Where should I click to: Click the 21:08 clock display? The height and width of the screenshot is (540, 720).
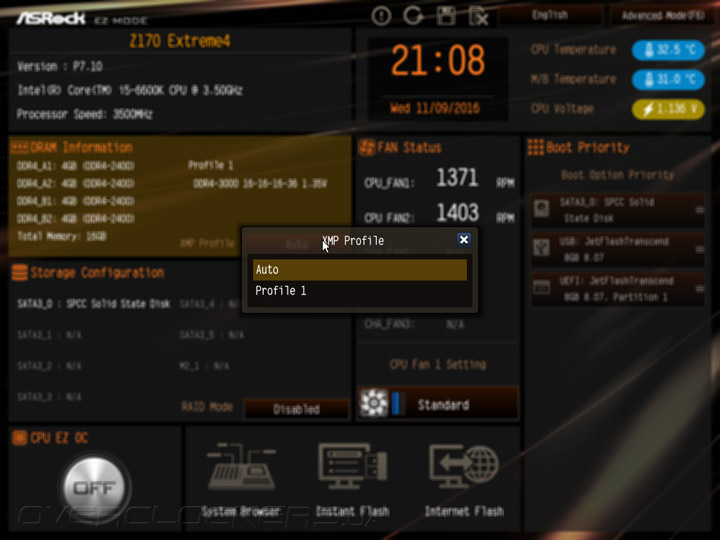pyautogui.click(x=438, y=60)
